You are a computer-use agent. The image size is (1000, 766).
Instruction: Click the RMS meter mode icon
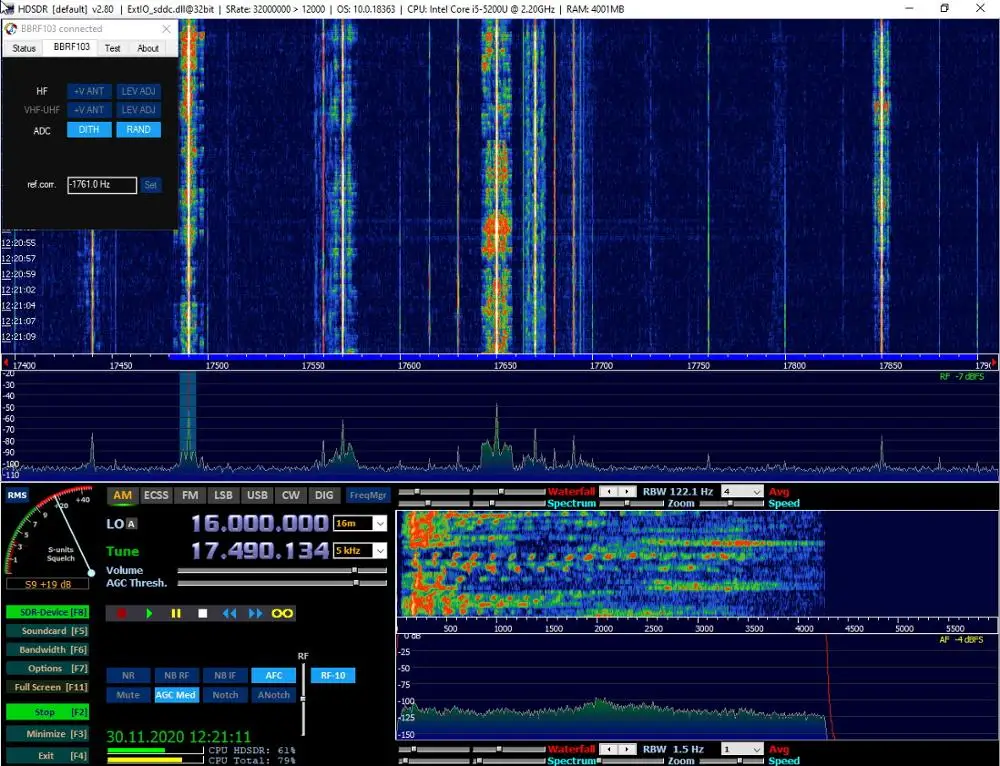click(x=17, y=495)
